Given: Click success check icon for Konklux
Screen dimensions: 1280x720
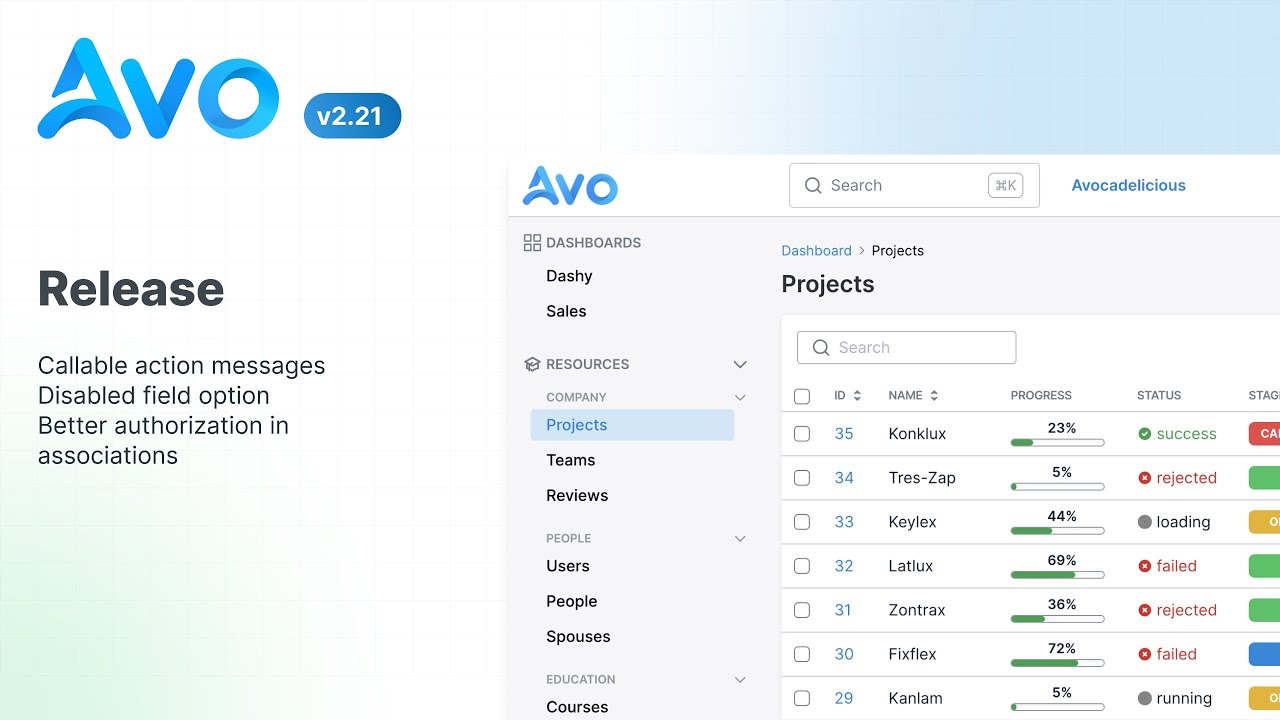Looking at the screenshot, I should tap(1145, 434).
